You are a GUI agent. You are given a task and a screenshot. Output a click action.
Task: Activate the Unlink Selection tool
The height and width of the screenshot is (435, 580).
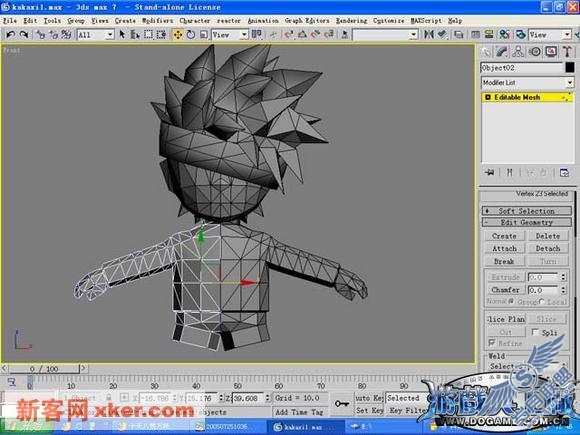pyautogui.click(x=53, y=35)
